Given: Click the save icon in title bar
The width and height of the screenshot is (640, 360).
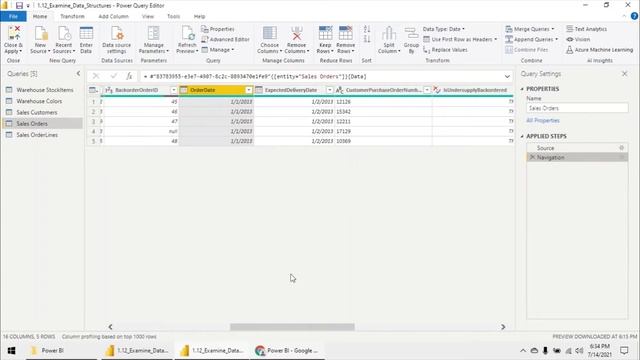Looking at the screenshot, I should 19,5.
